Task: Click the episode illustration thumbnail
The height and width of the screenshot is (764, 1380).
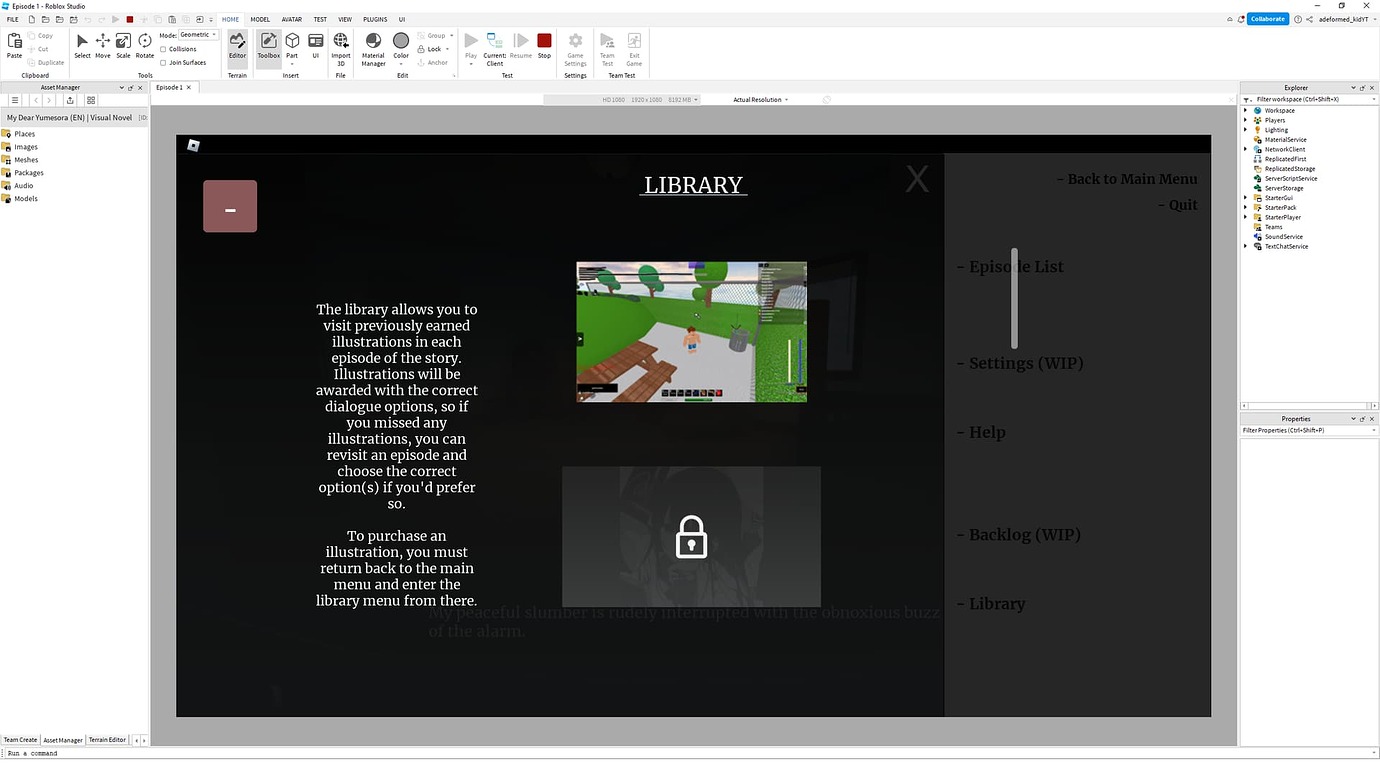Action: point(691,331)
